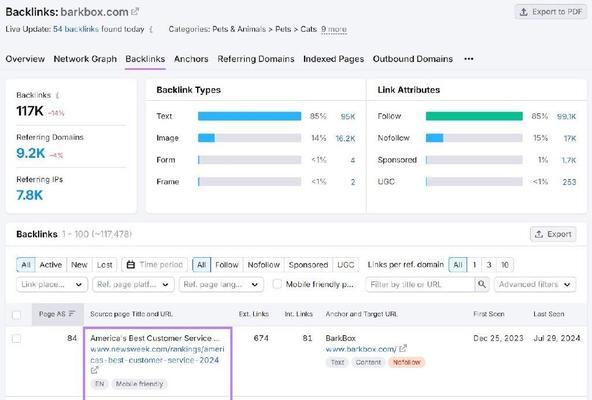Image resolution: width=592 pixels, height=400 pixels.
Task: Open the Anchors tab
Action: (191, 59)
